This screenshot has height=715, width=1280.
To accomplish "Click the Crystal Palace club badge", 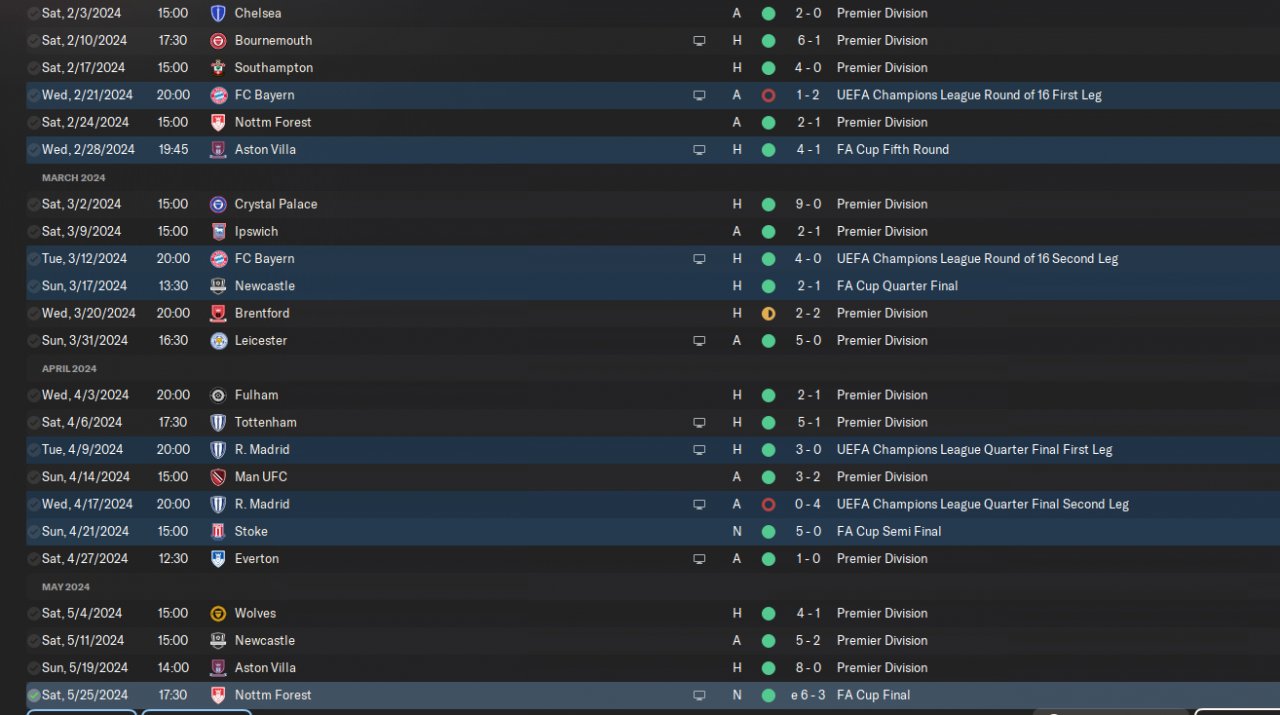I will pos(218,204).
